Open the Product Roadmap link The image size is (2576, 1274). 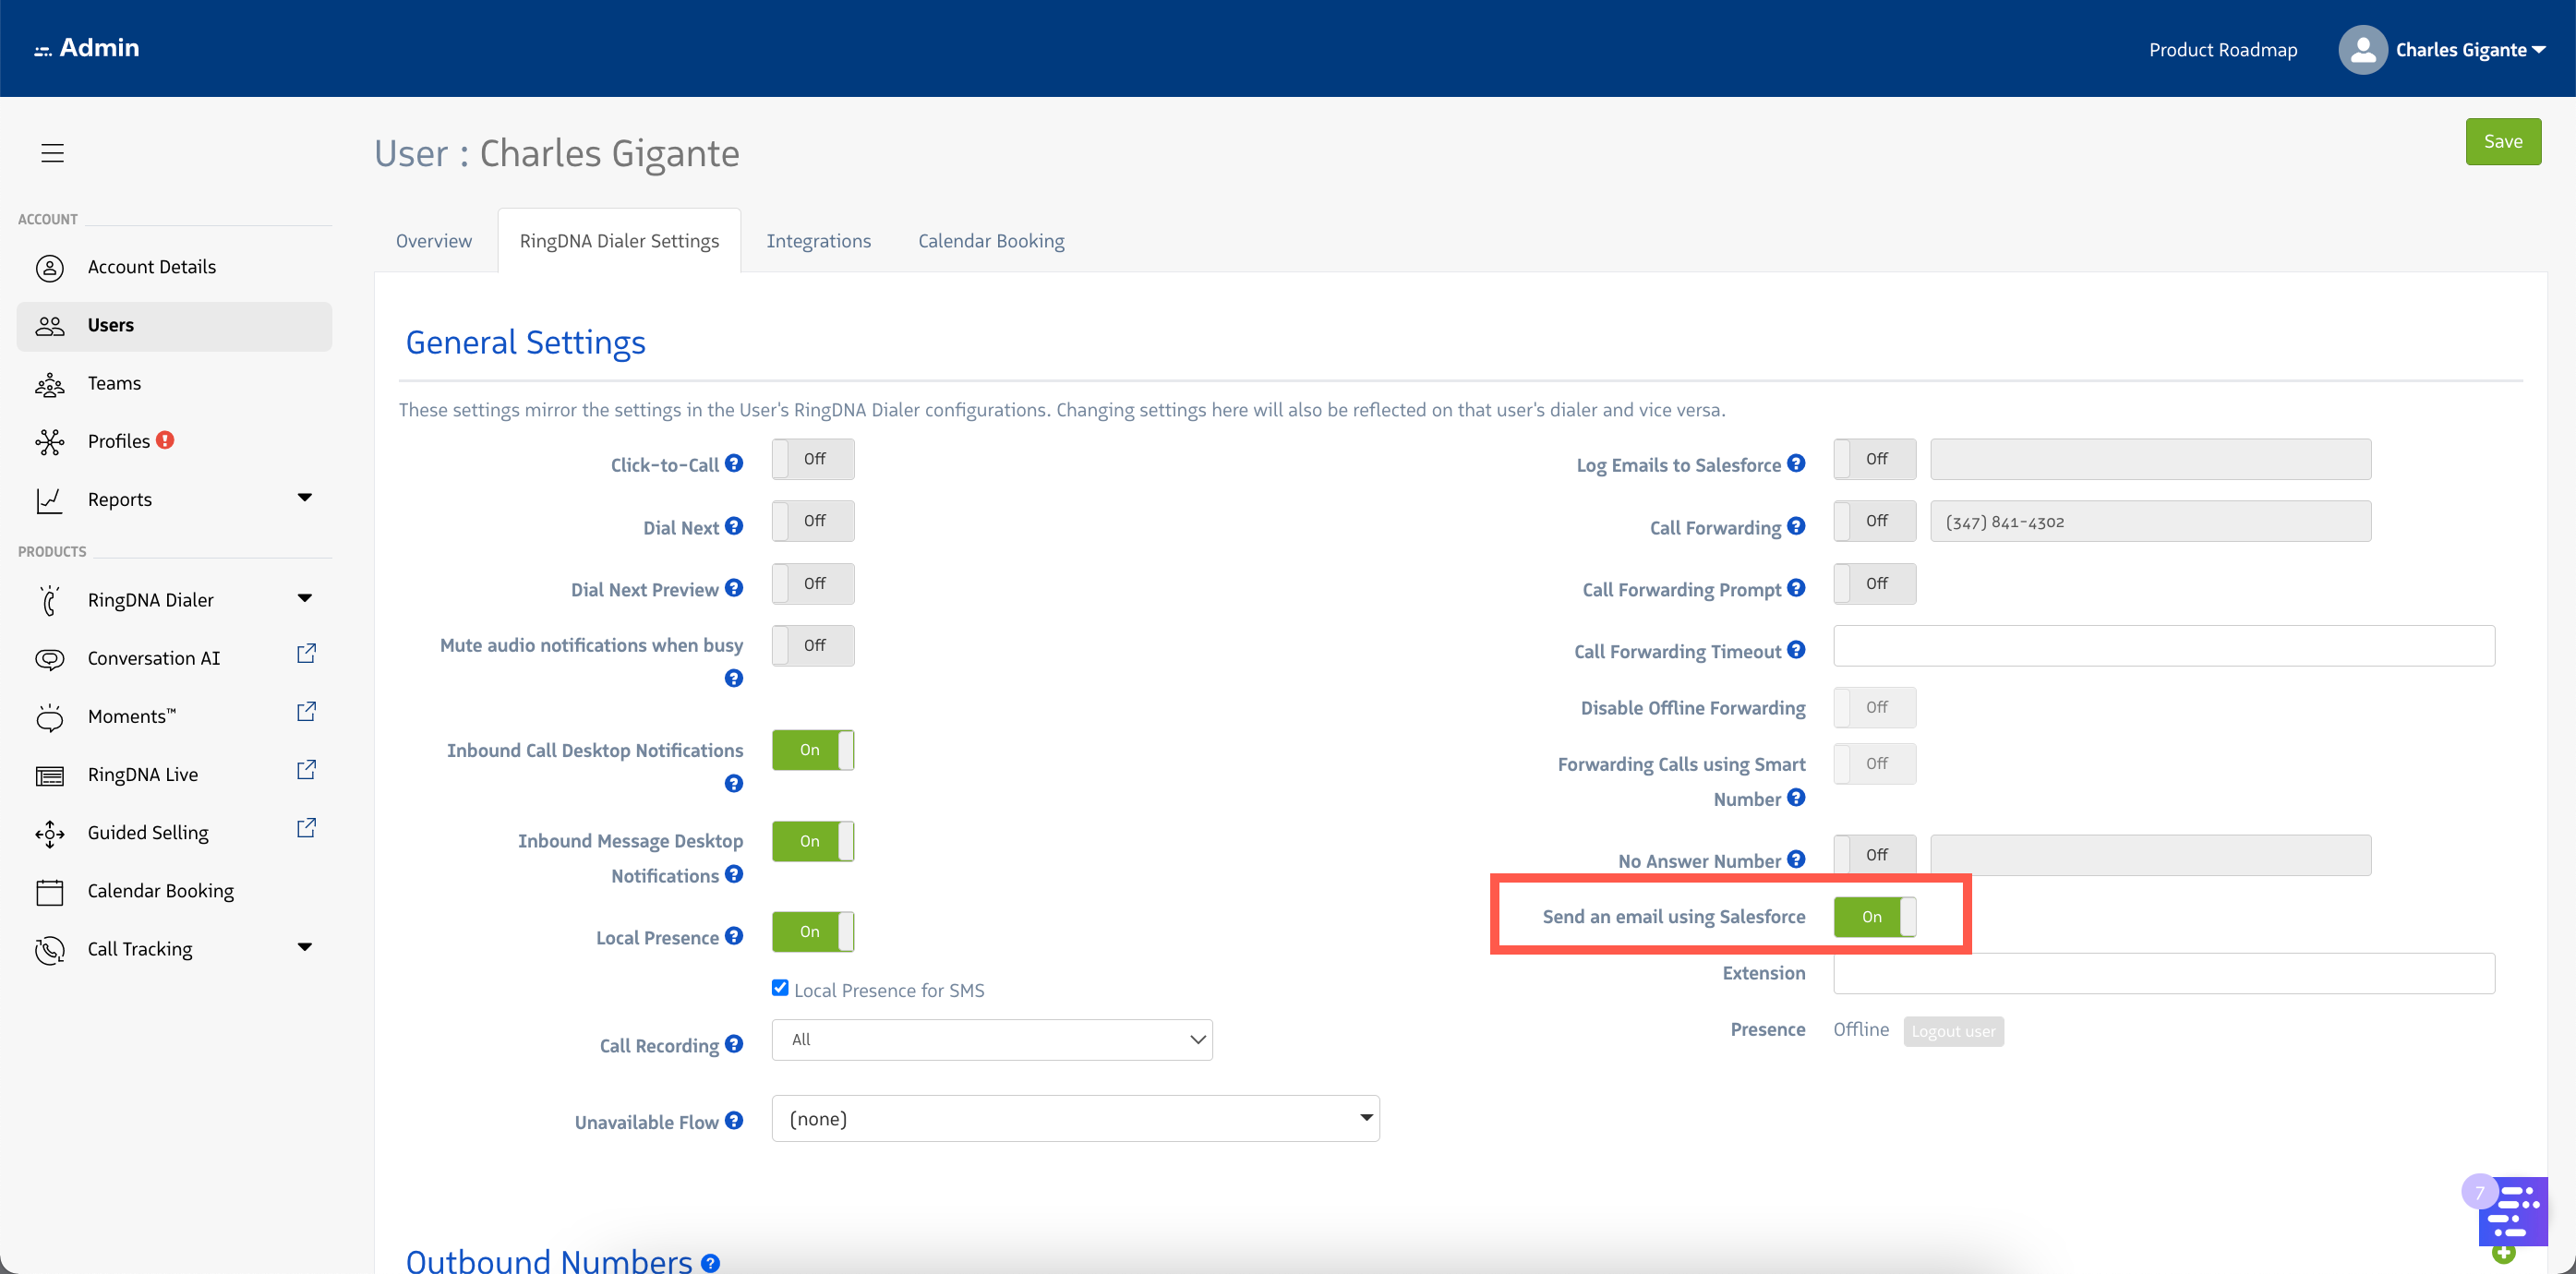[2223, 50]
